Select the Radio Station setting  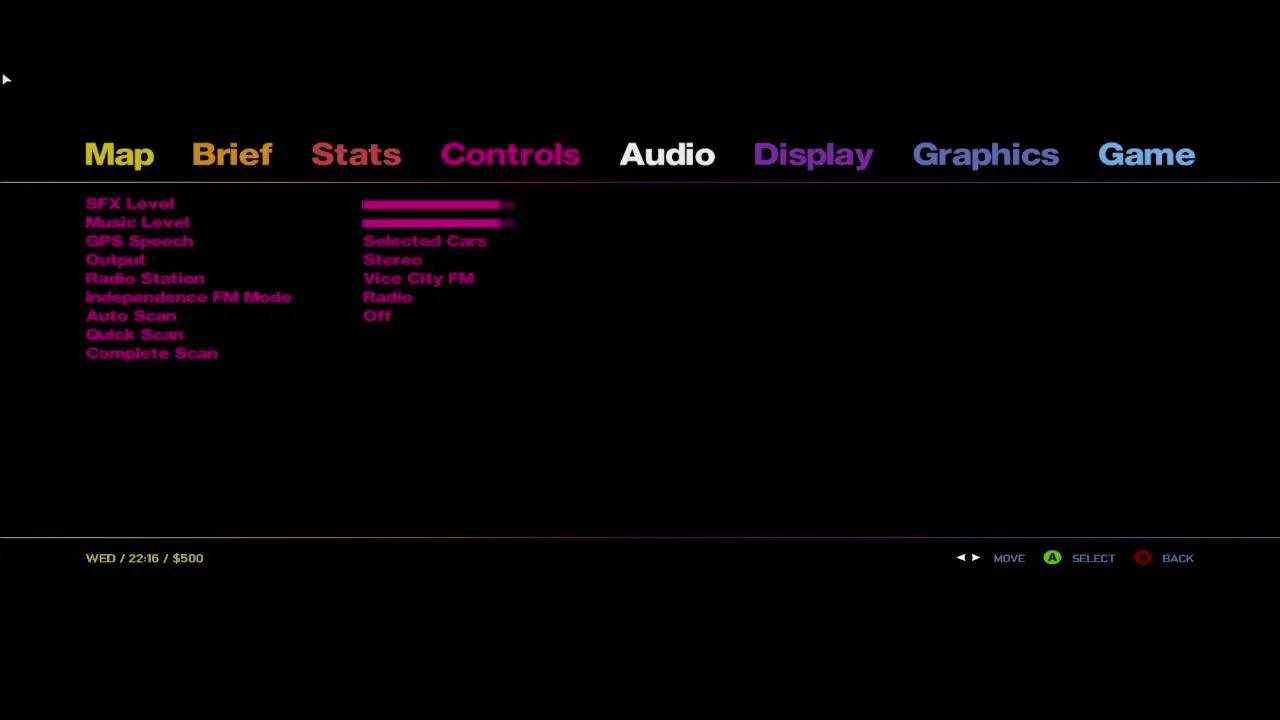(145, 279)
